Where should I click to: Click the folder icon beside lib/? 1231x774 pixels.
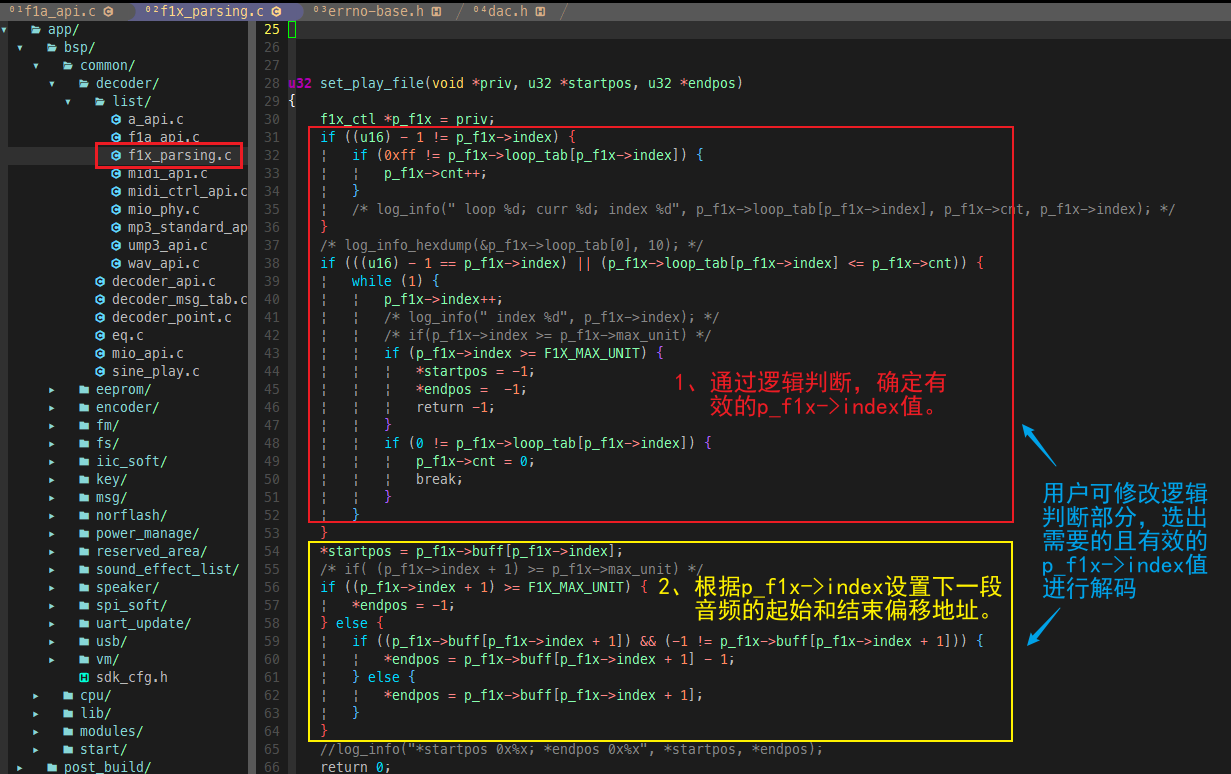click(68, 714)
